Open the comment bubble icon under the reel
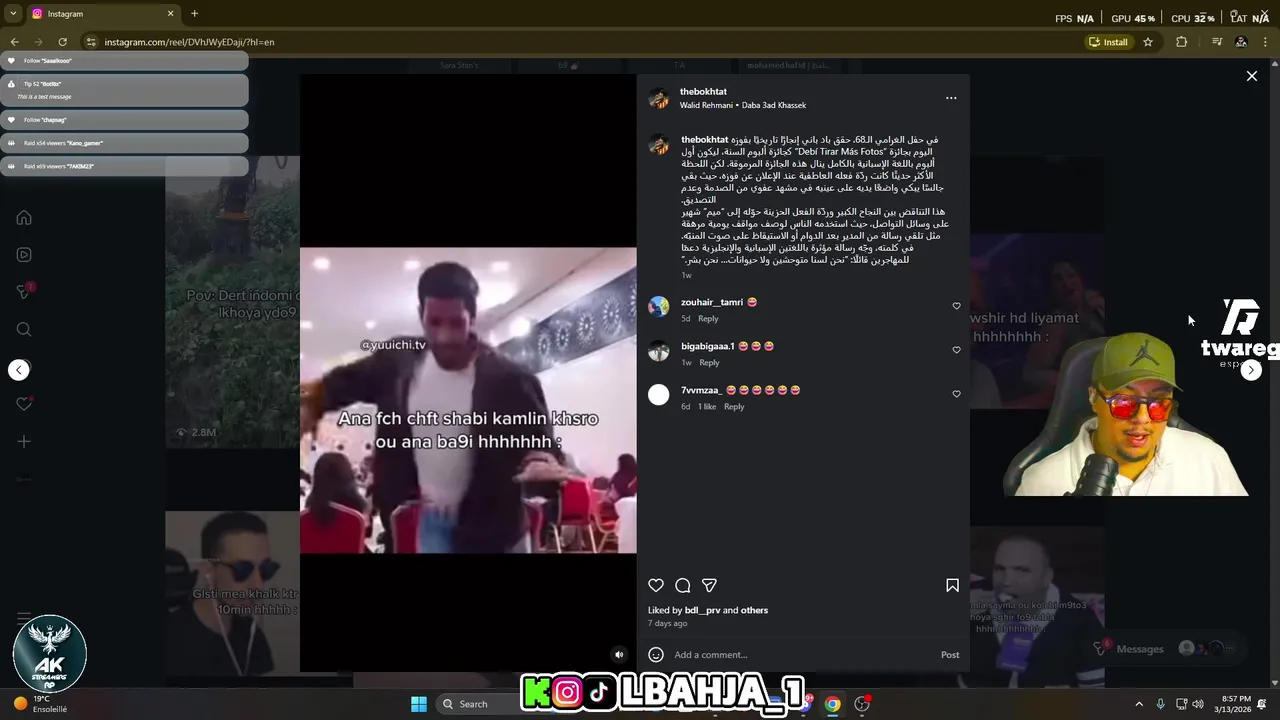Screen dimensions: 1280x720 [x=682, y=585]
